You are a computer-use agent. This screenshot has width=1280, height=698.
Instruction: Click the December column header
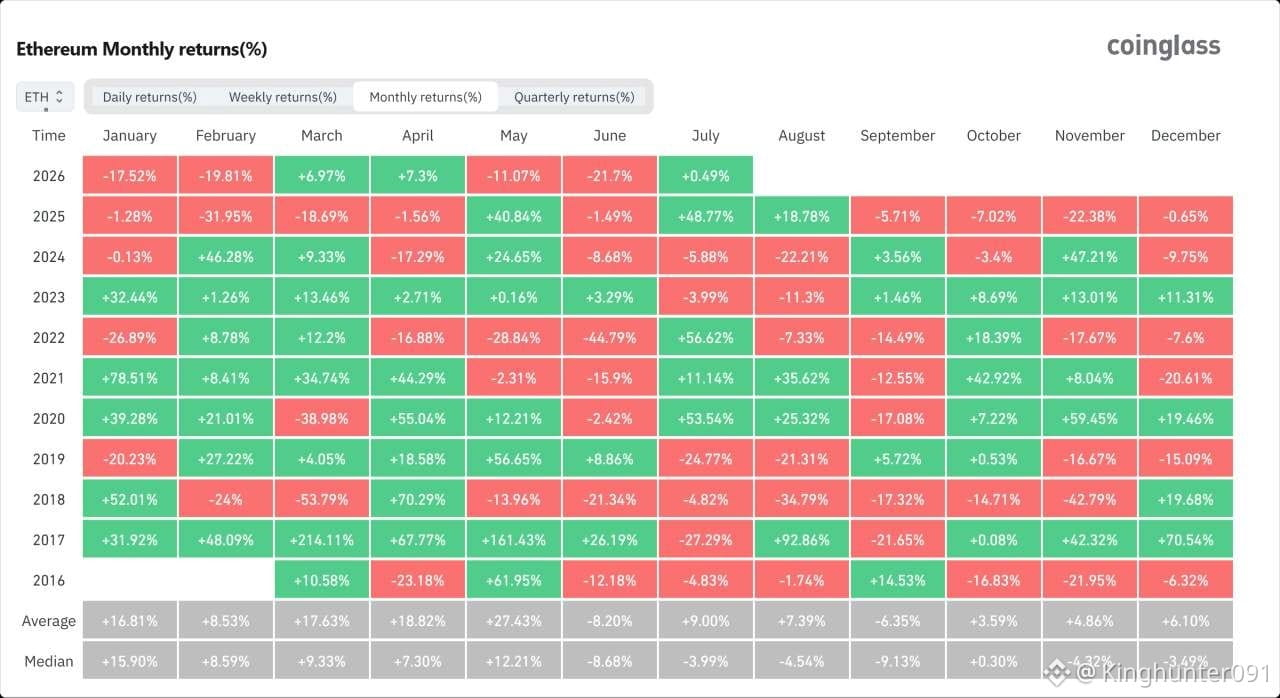point(1186,136)
